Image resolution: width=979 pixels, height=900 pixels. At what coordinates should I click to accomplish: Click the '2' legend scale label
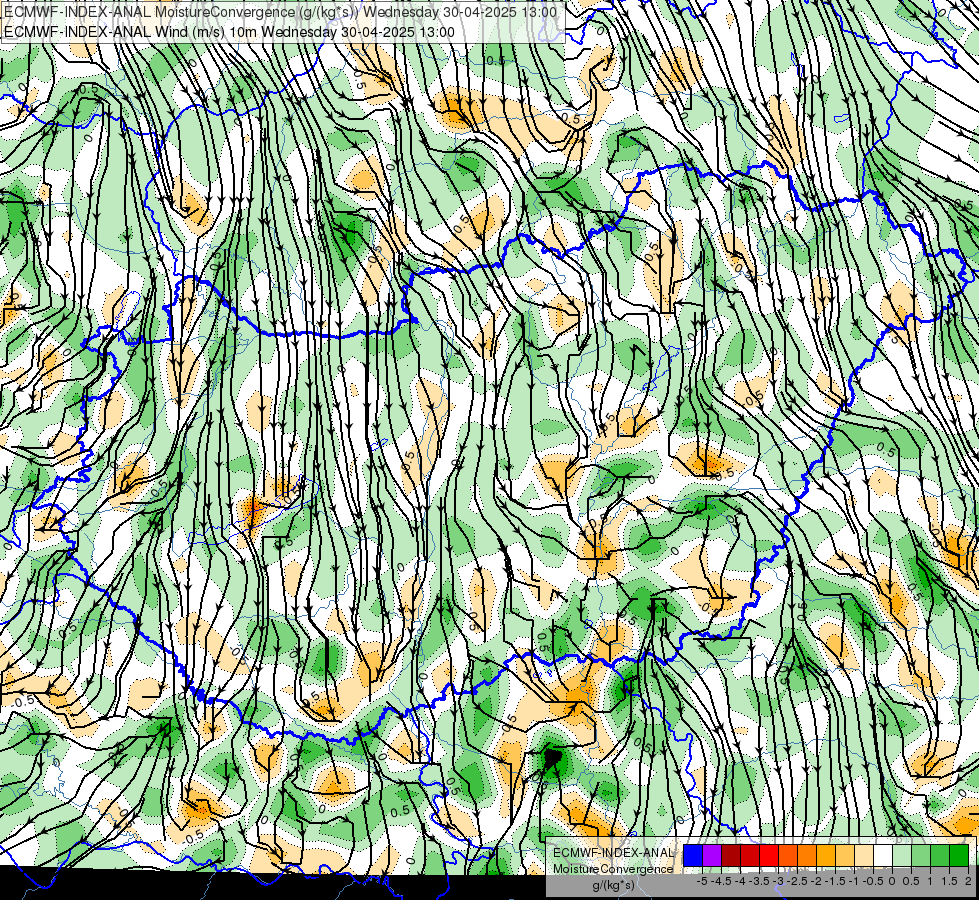968,881
